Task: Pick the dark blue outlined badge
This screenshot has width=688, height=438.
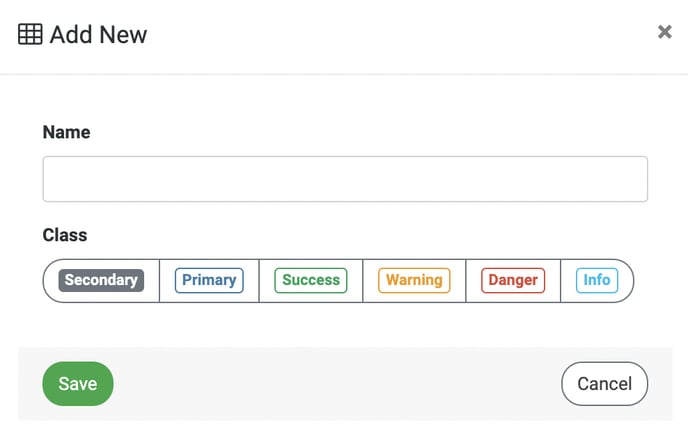Action: pos(209,280)
